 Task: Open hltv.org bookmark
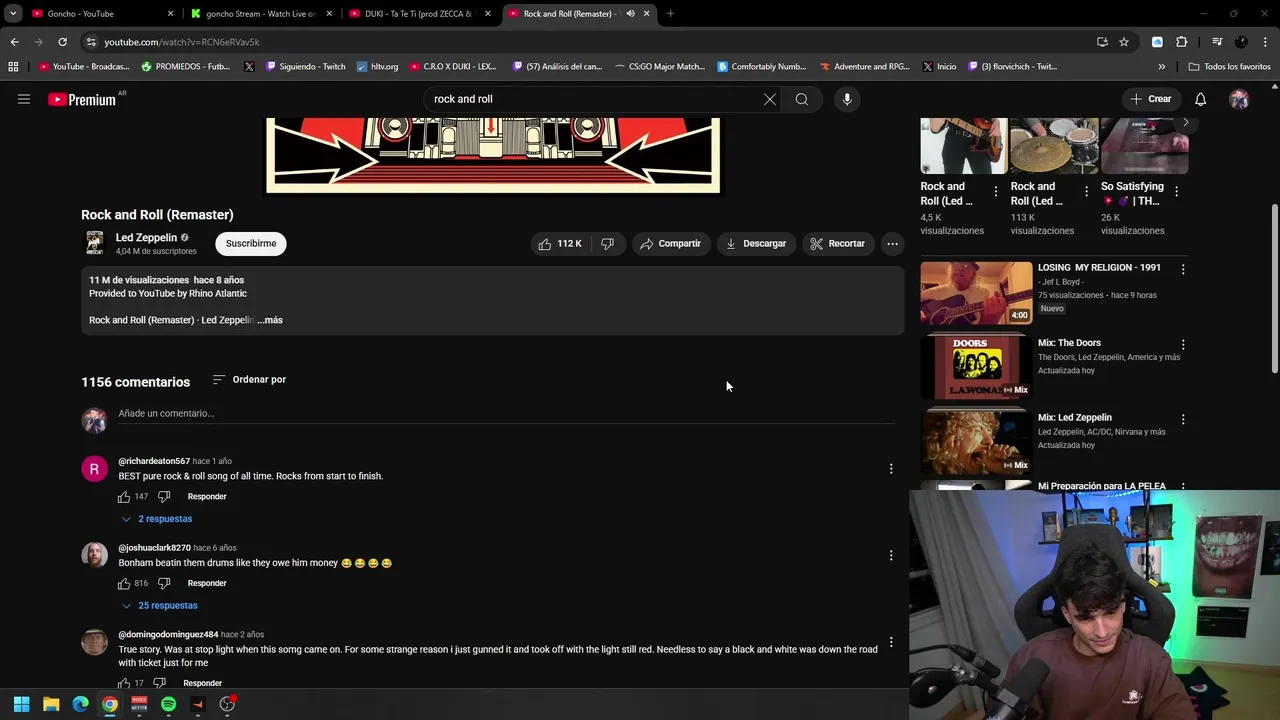377,67
